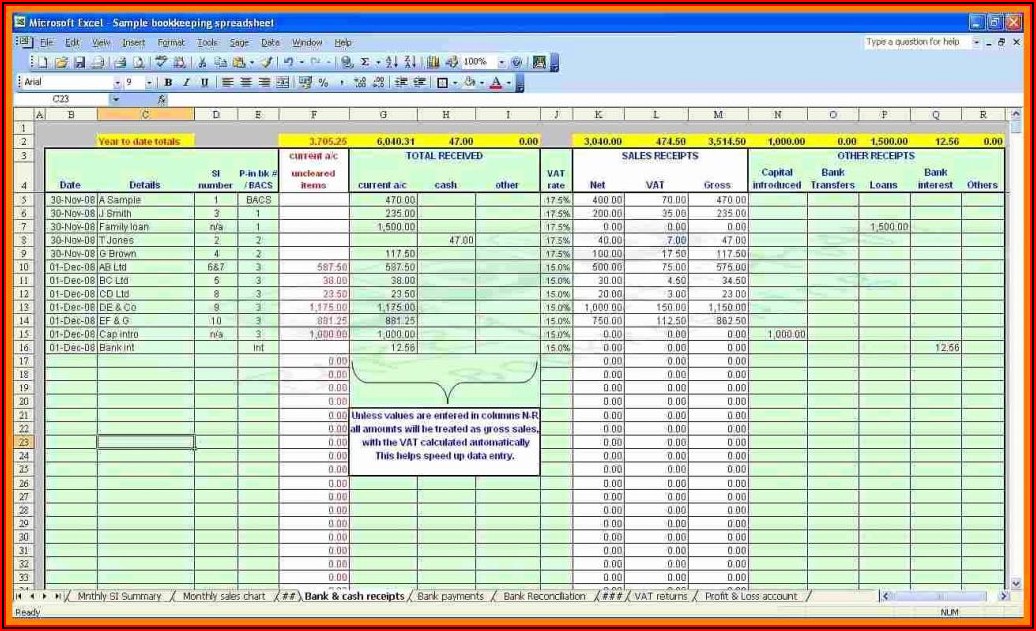Open Print Preview with the magnifier page icon
Screen dimensions: 1036x631
pos(139,63)
